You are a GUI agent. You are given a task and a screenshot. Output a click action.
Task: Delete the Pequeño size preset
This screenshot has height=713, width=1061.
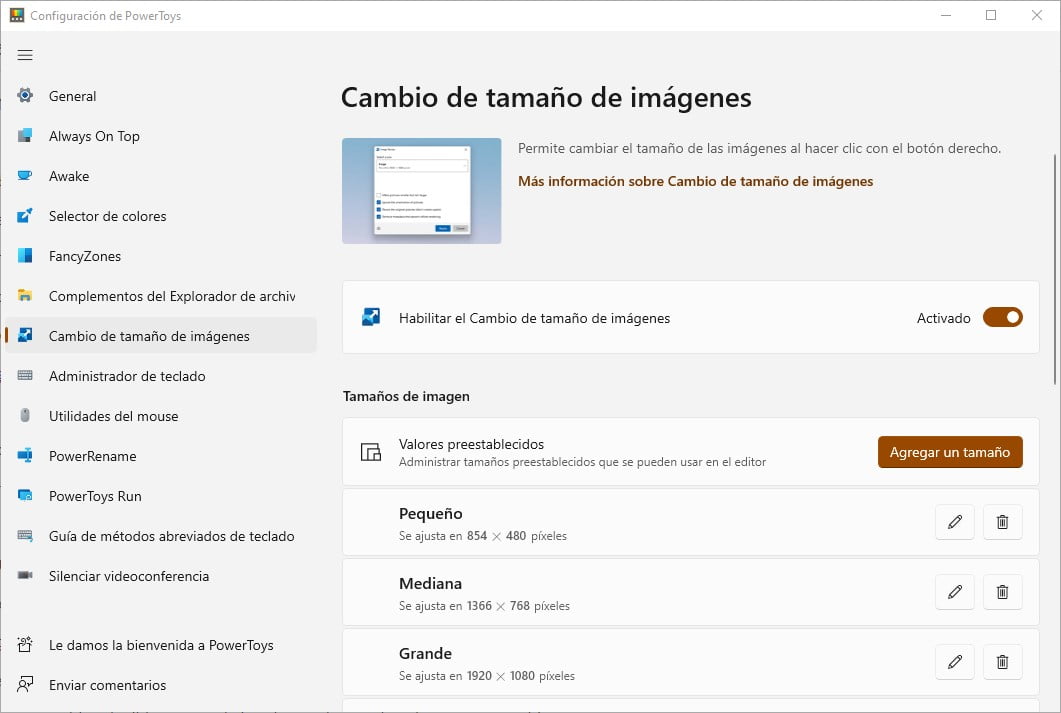[1002, 522]
